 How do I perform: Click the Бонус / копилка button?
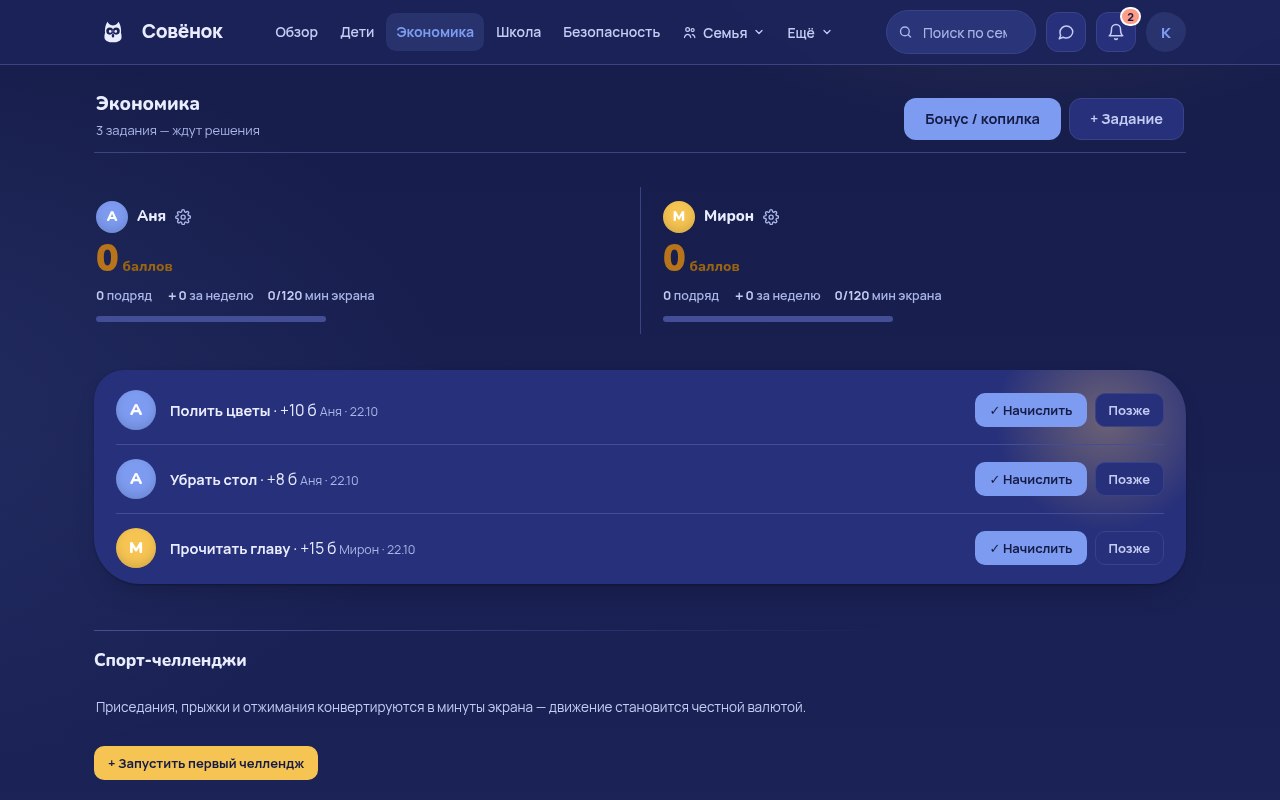coord(982,119)
